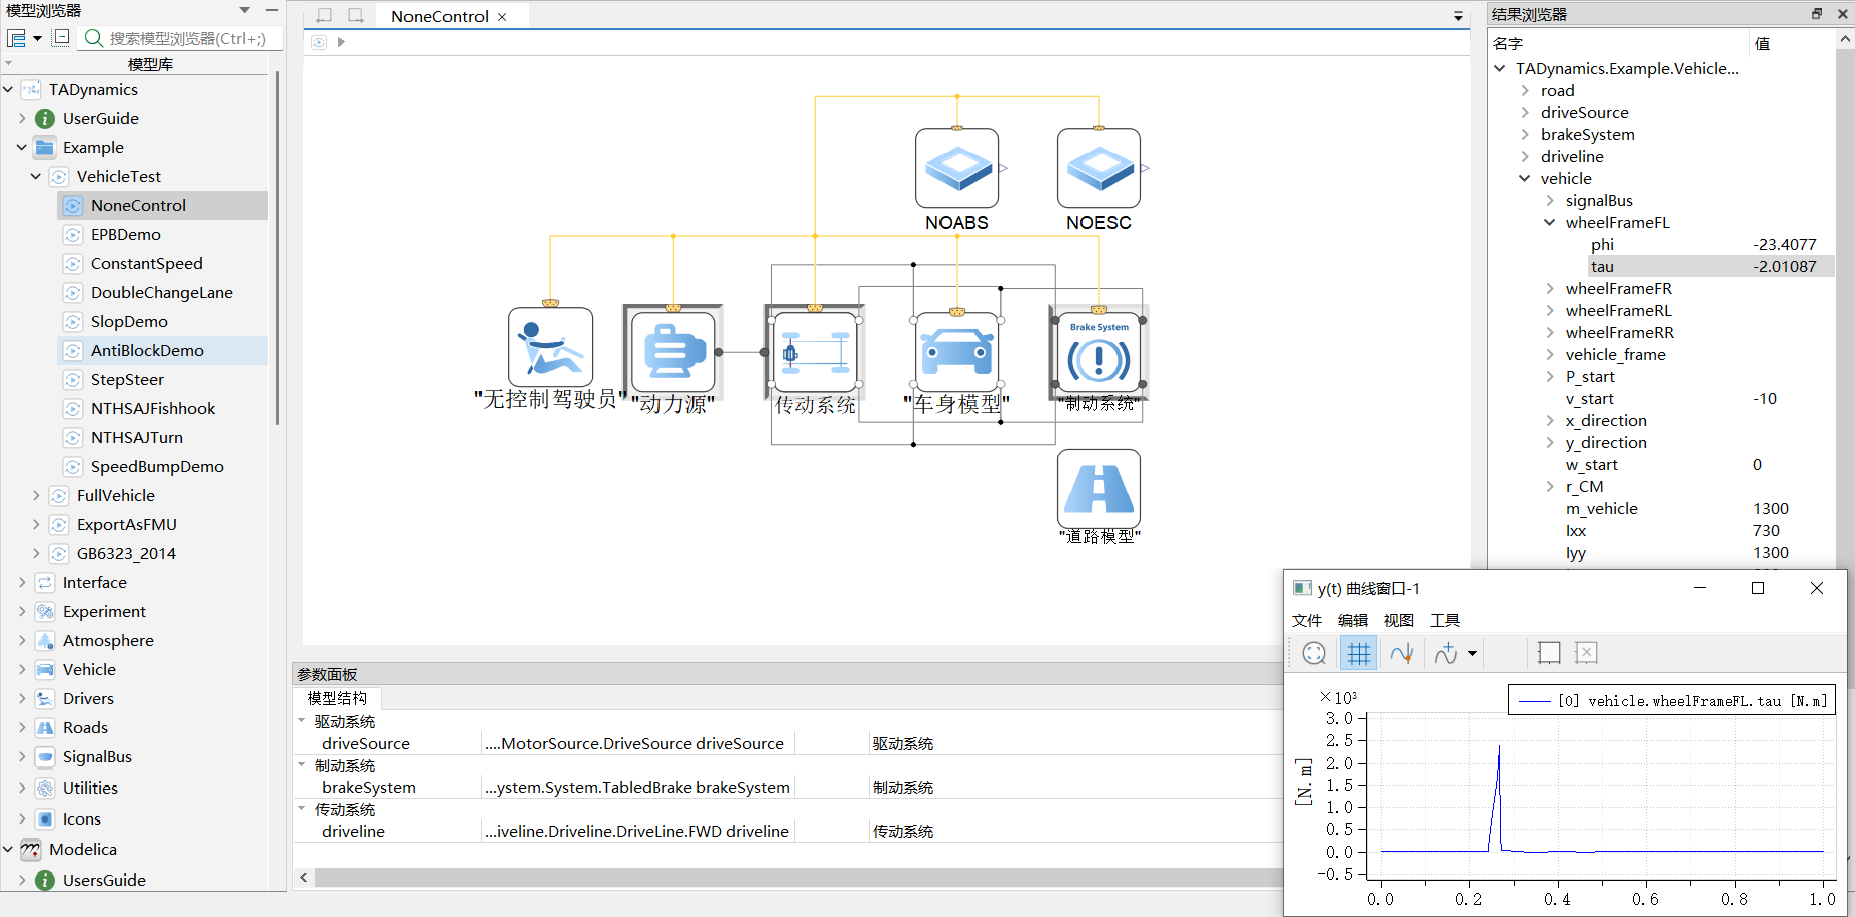1855x917 pixels.
Task: Click the collapse-all icon in model browser
Action: [61, 38]
